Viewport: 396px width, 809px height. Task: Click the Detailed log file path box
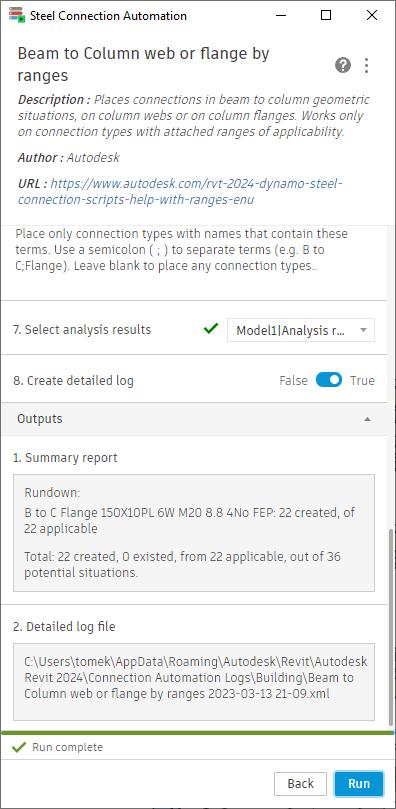tap(194, 682)
